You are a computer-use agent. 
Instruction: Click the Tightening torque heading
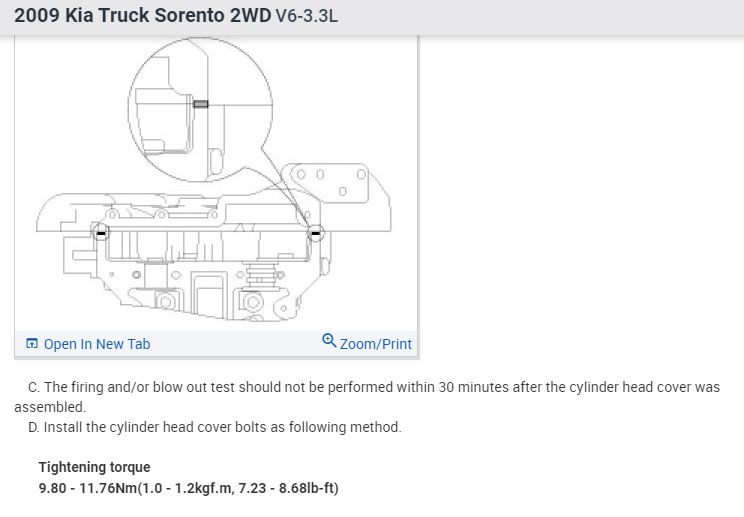click(x=95, y=467)
